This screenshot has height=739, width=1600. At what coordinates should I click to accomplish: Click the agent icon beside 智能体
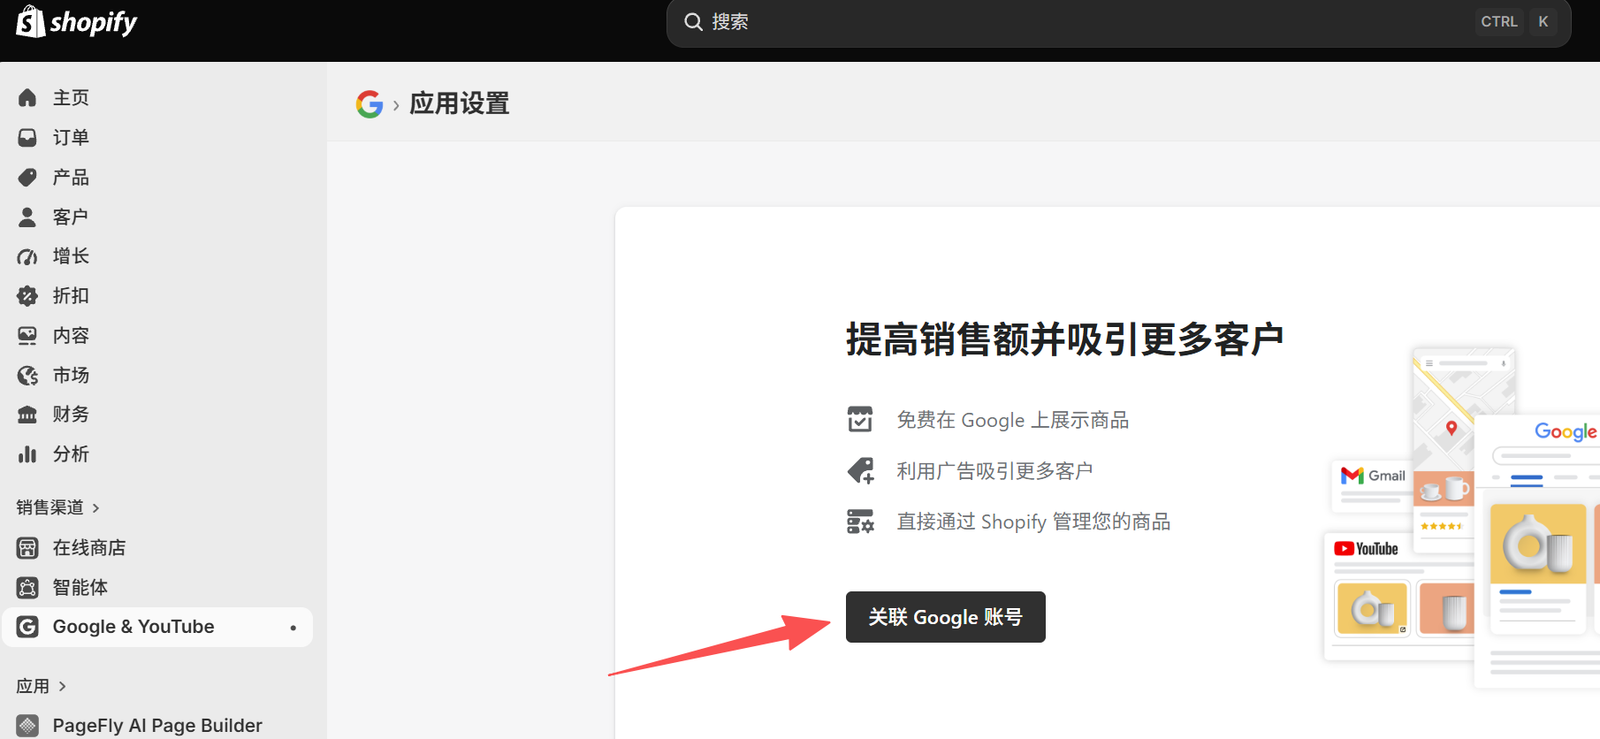(x=27, y=587)
